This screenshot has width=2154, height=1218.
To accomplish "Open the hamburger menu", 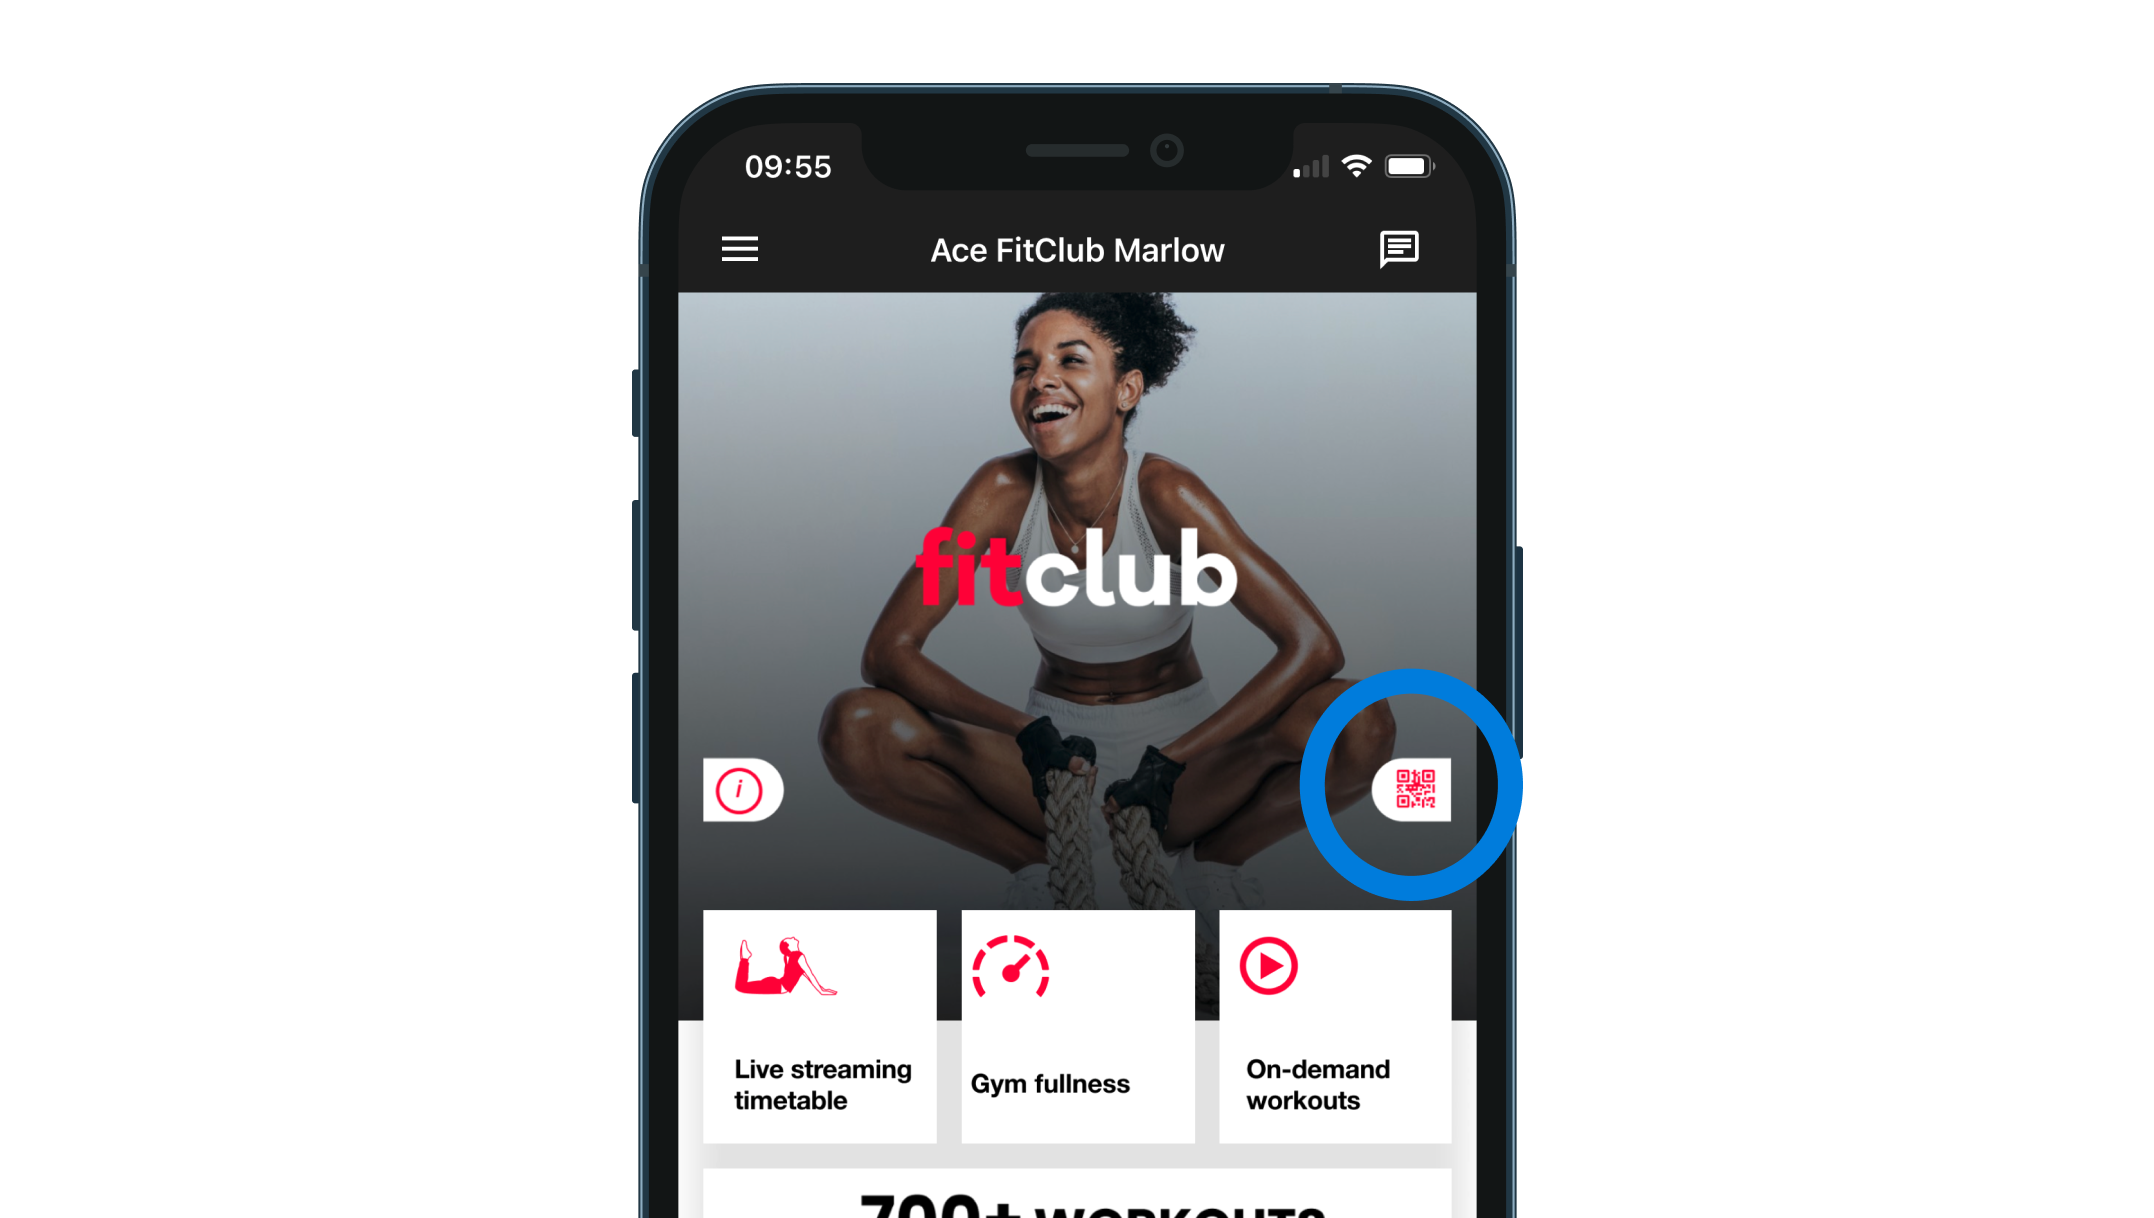I will pos(740,249).
